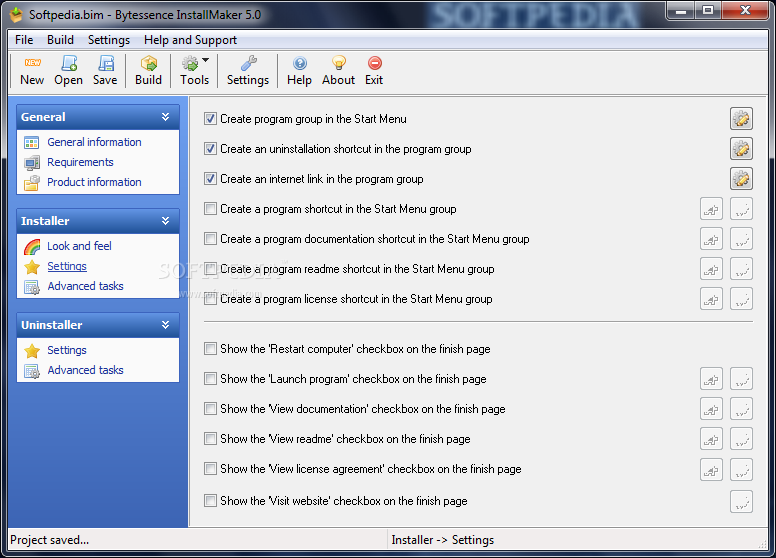Check Show 'Restart computer' checkbox option
The height and width of the screenshot is (558, 776).
(x=210, y=349)
